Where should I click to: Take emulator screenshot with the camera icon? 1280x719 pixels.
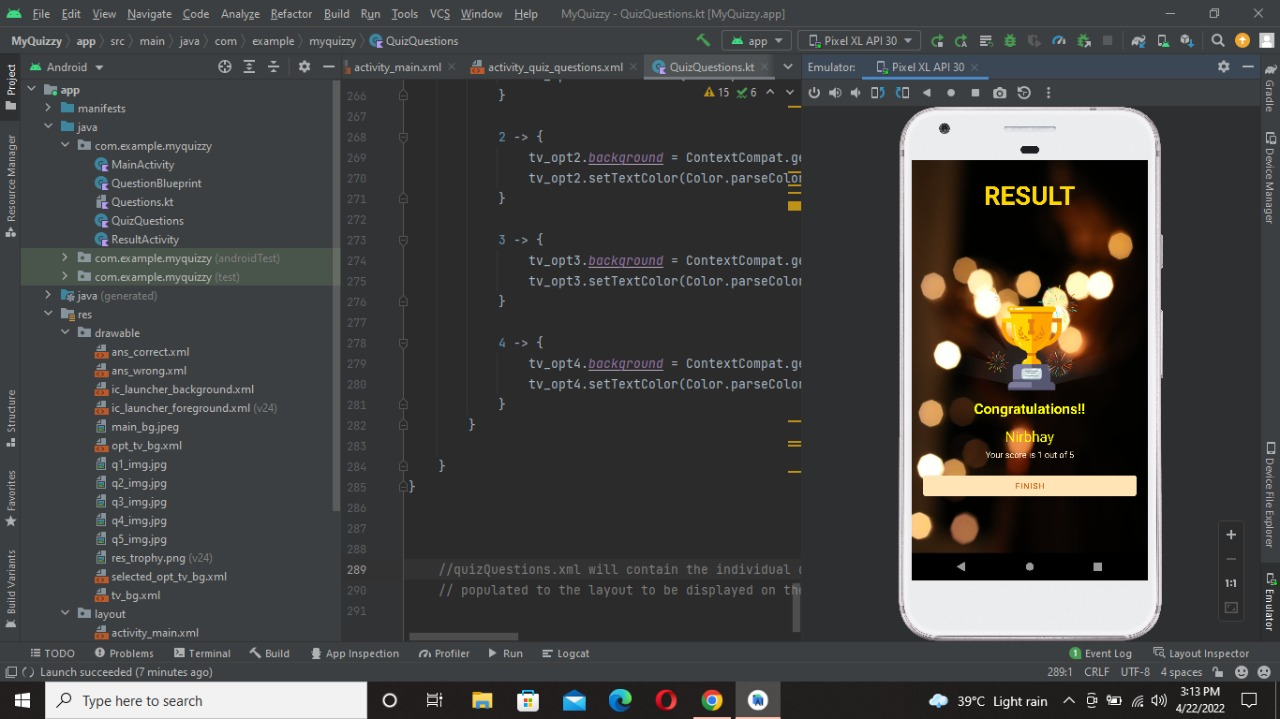tap(1000, 92)
